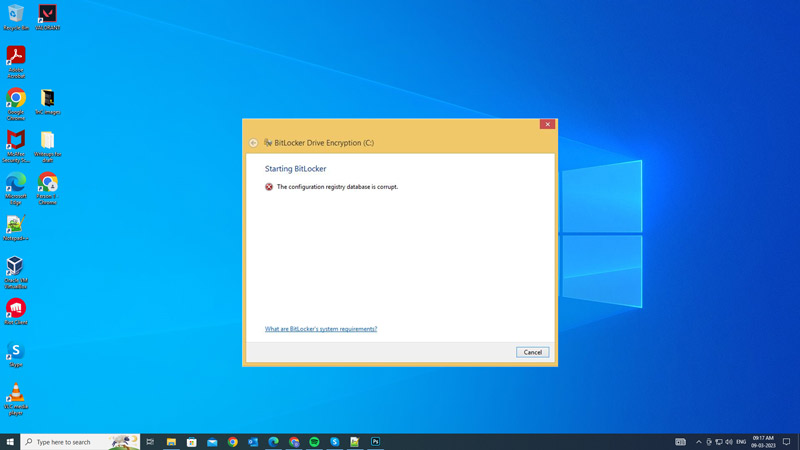The height and width of the screenshot is (450, 800).
Task: Select the Adobe Acrobat desktop shortcut
Action: coord(16,62)
